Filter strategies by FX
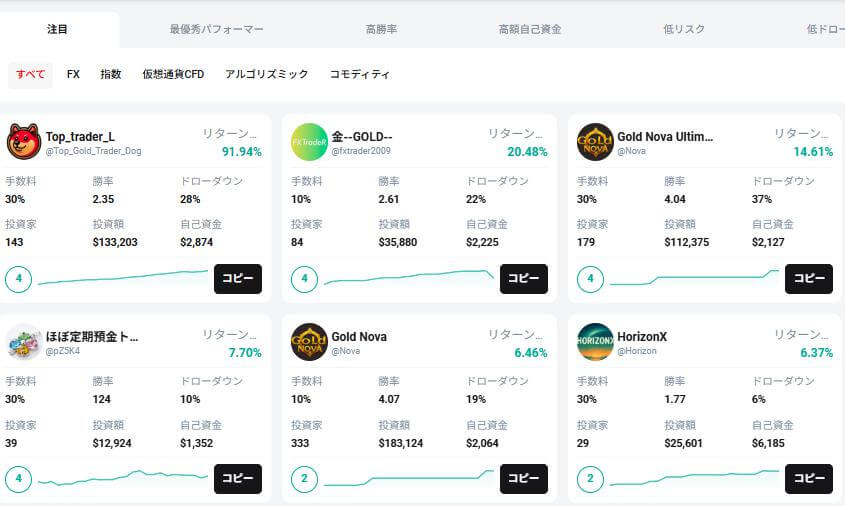Screen dimensions: 845x506 coord(73,74)
